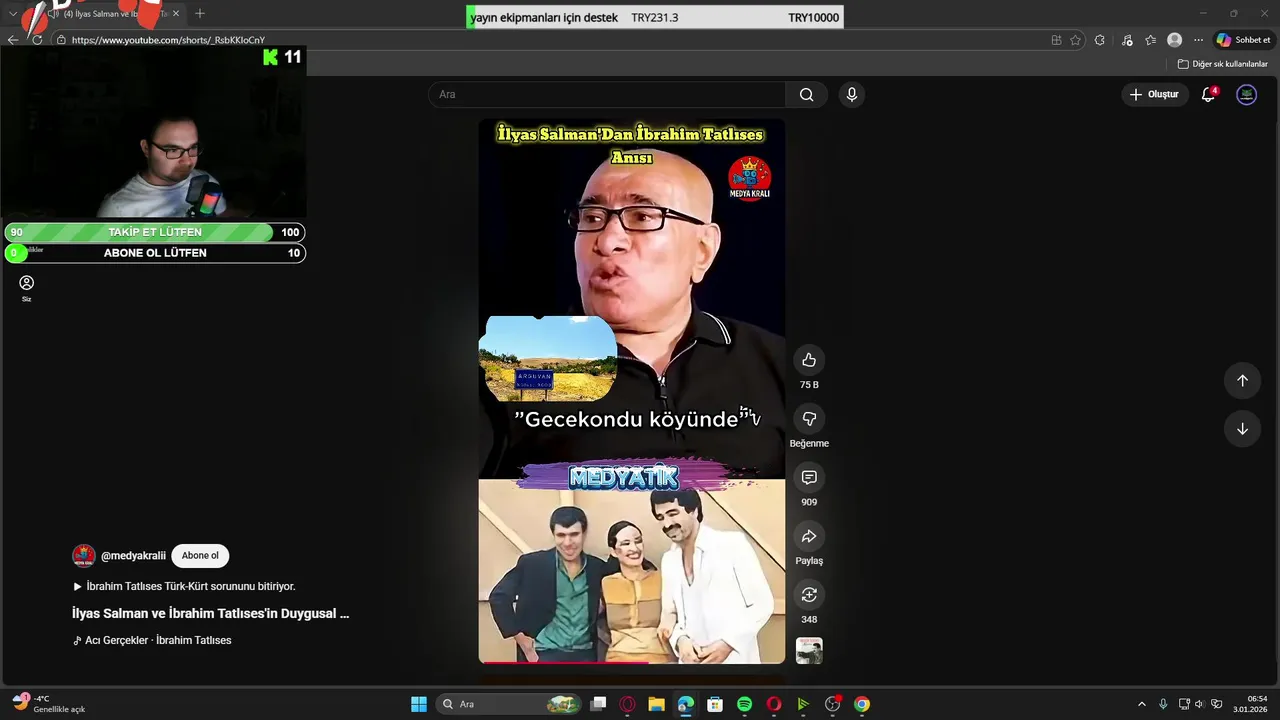Open YouTube notifications bell
Viewport: 1280px width, 720px height.
[1208, 94]
